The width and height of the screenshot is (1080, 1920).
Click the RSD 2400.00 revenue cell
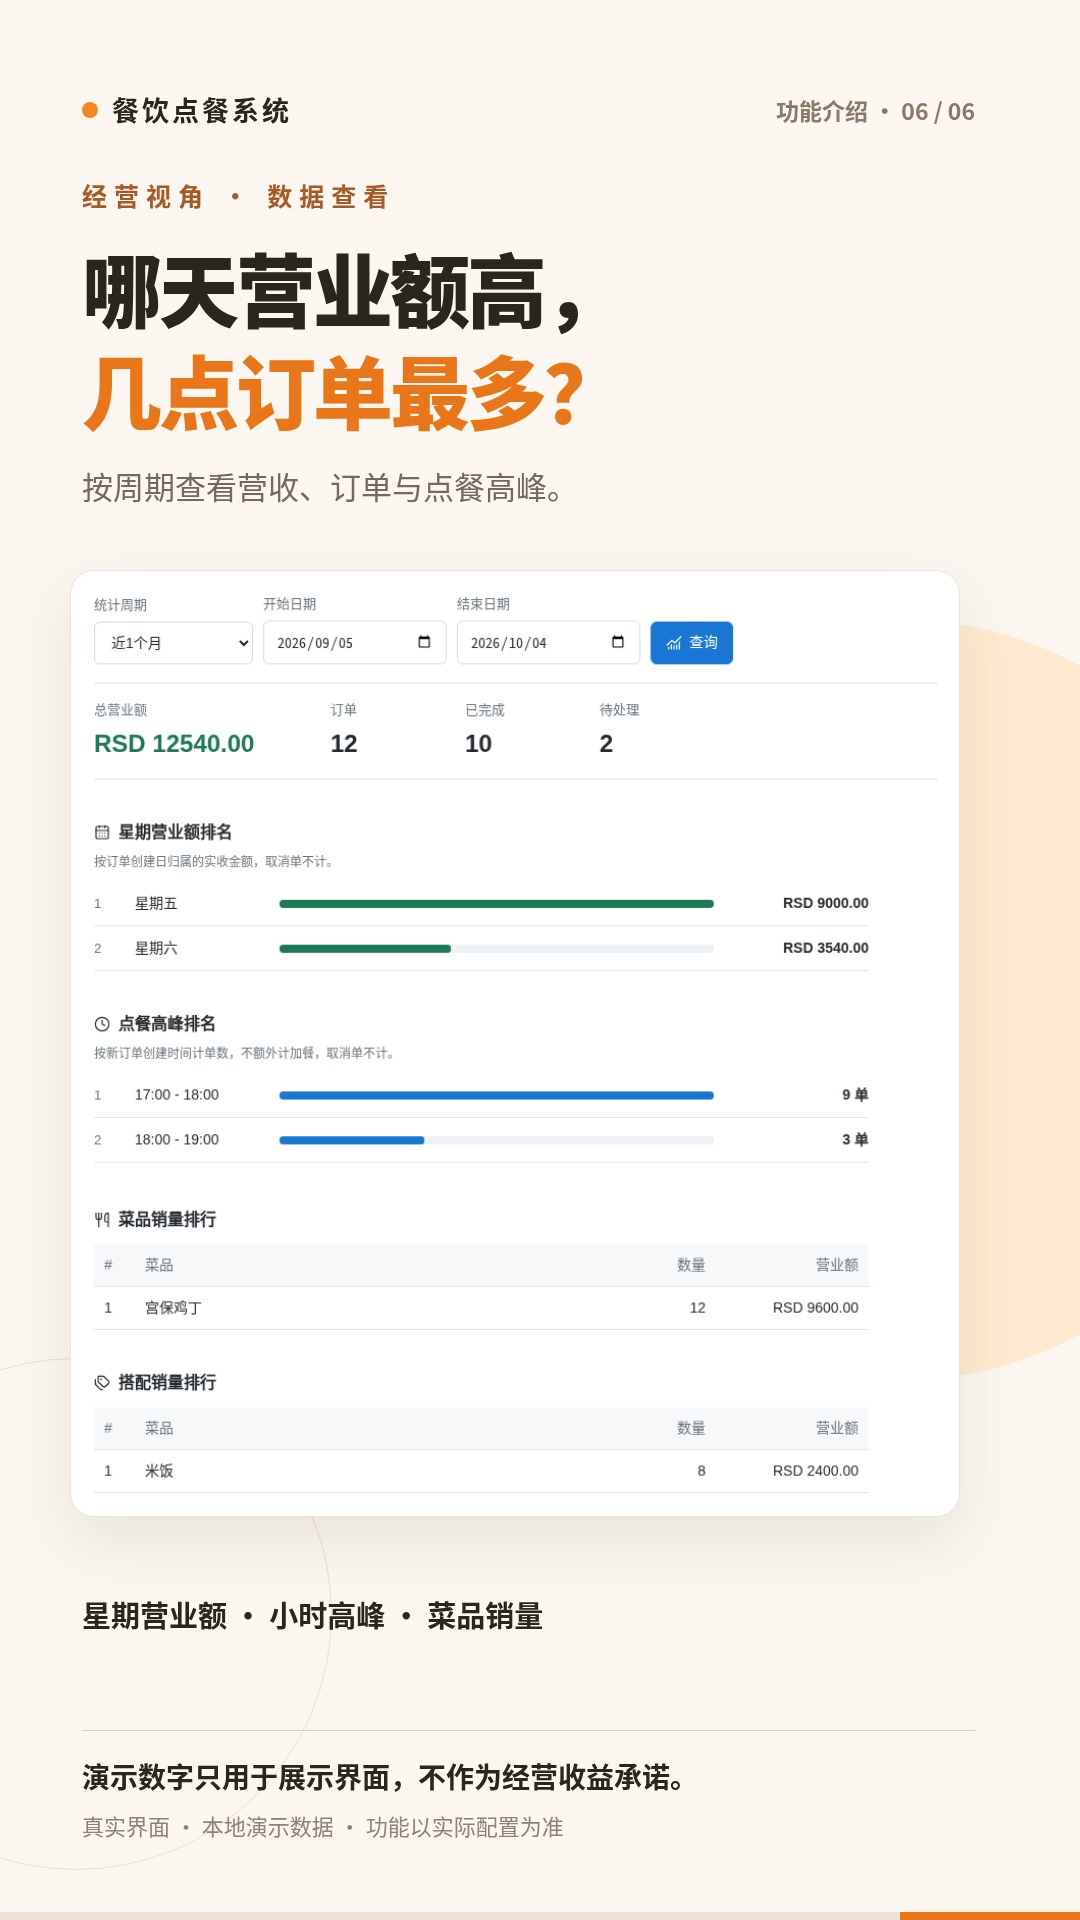coord(815,1471)
